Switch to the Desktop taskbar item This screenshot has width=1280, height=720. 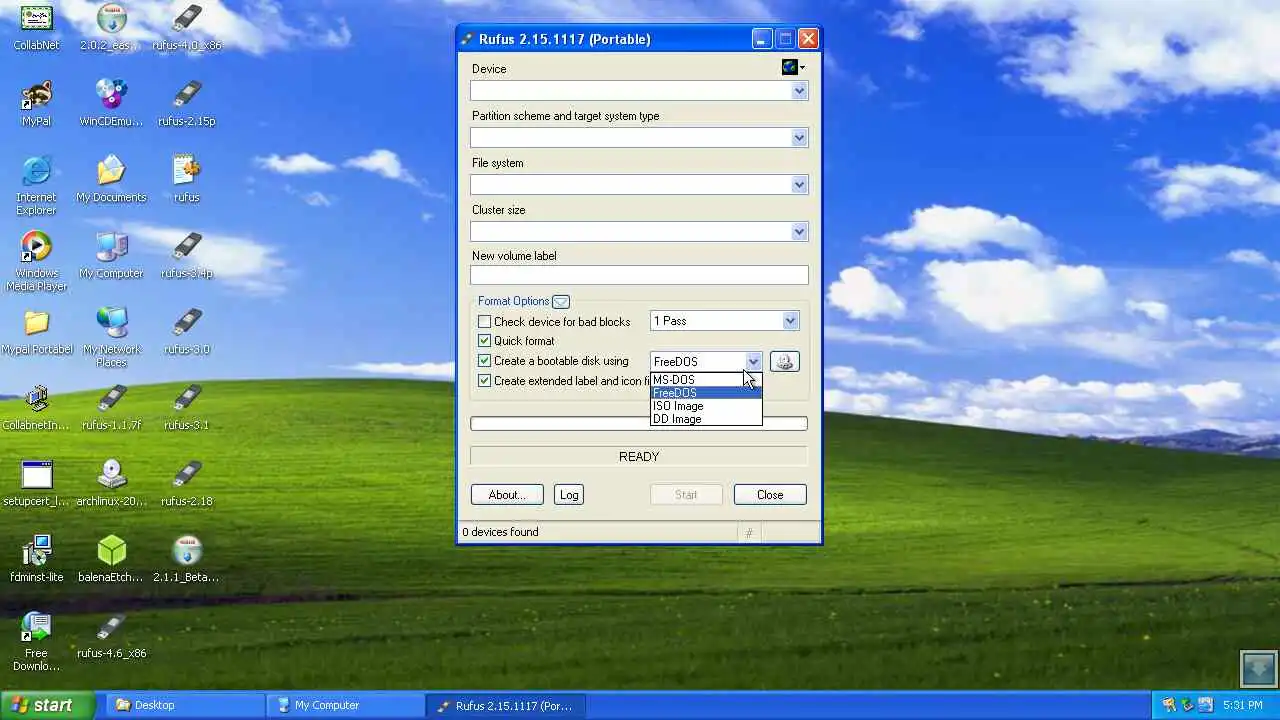pyautogui.click(x=186, y=705)
